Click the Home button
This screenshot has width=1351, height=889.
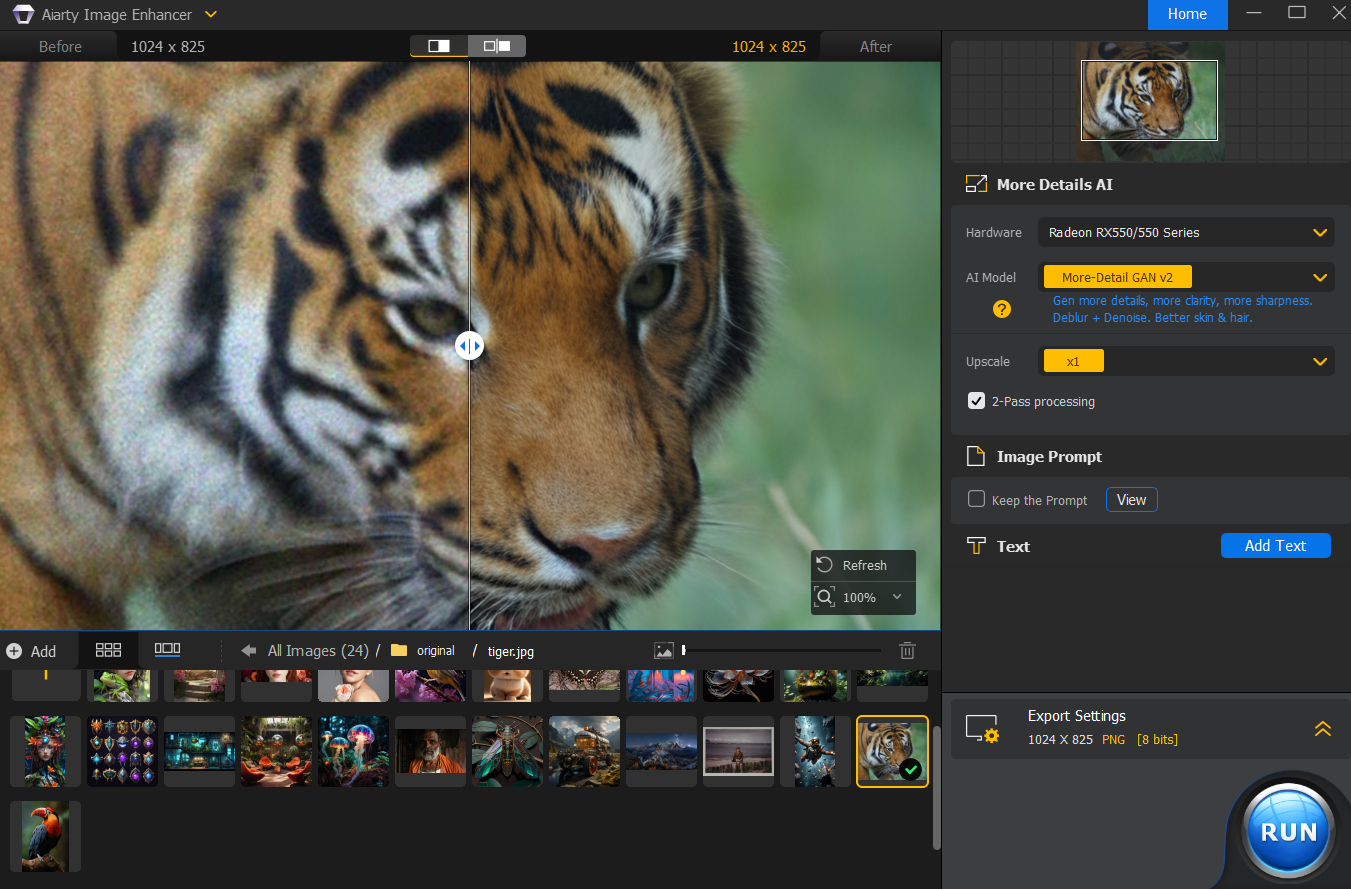tap(1187, 14)
